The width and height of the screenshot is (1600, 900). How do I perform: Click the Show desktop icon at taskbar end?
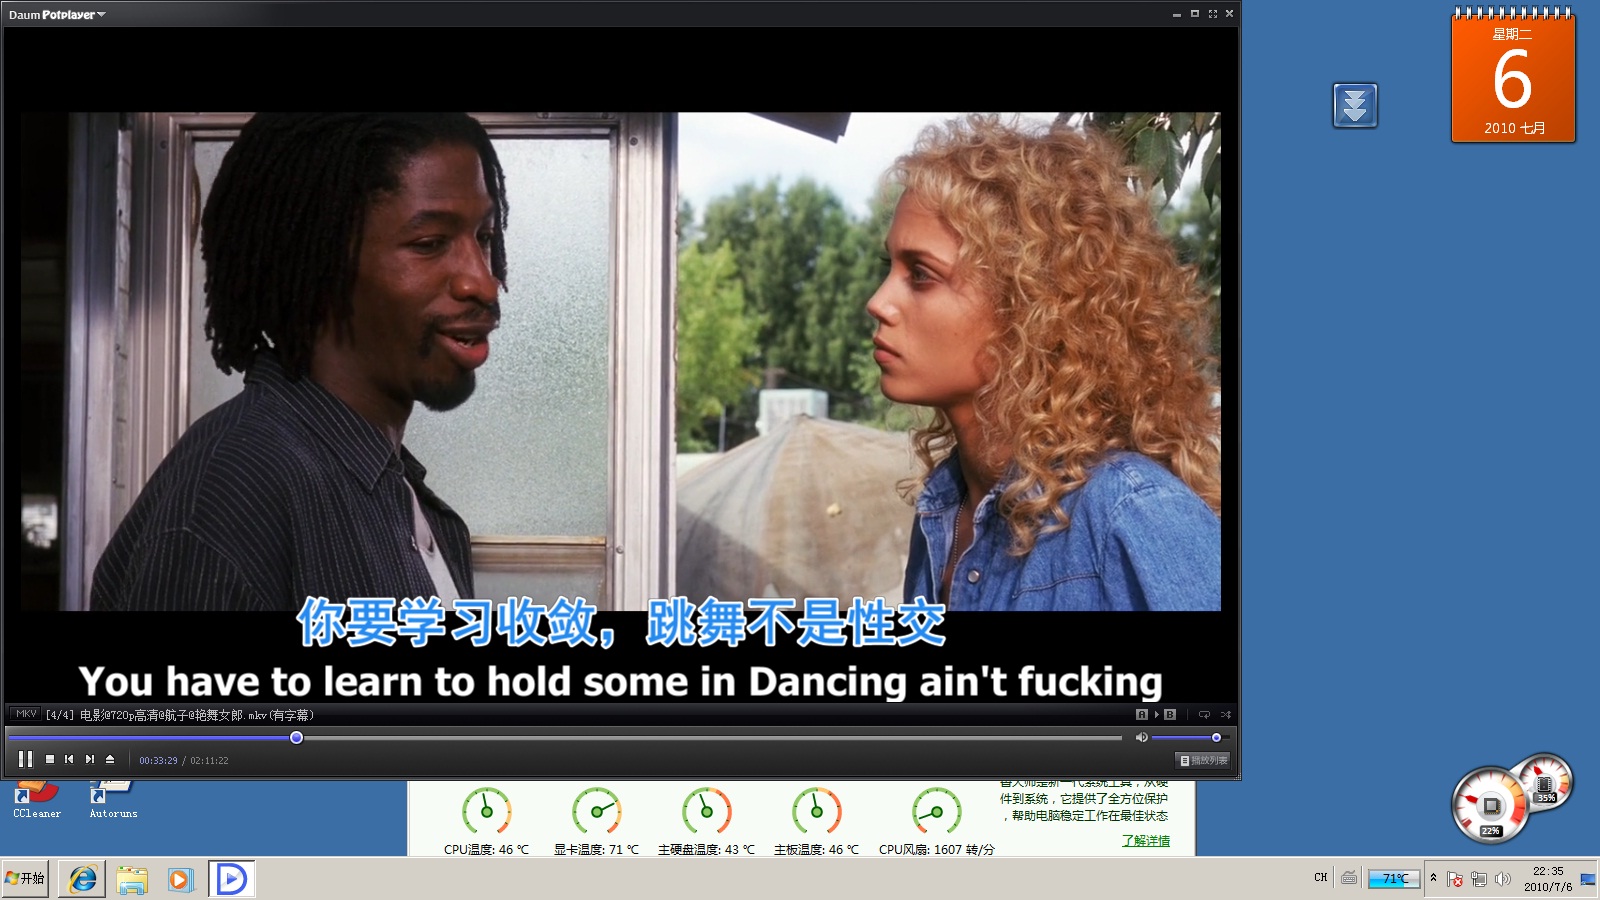coord(1588,879)
